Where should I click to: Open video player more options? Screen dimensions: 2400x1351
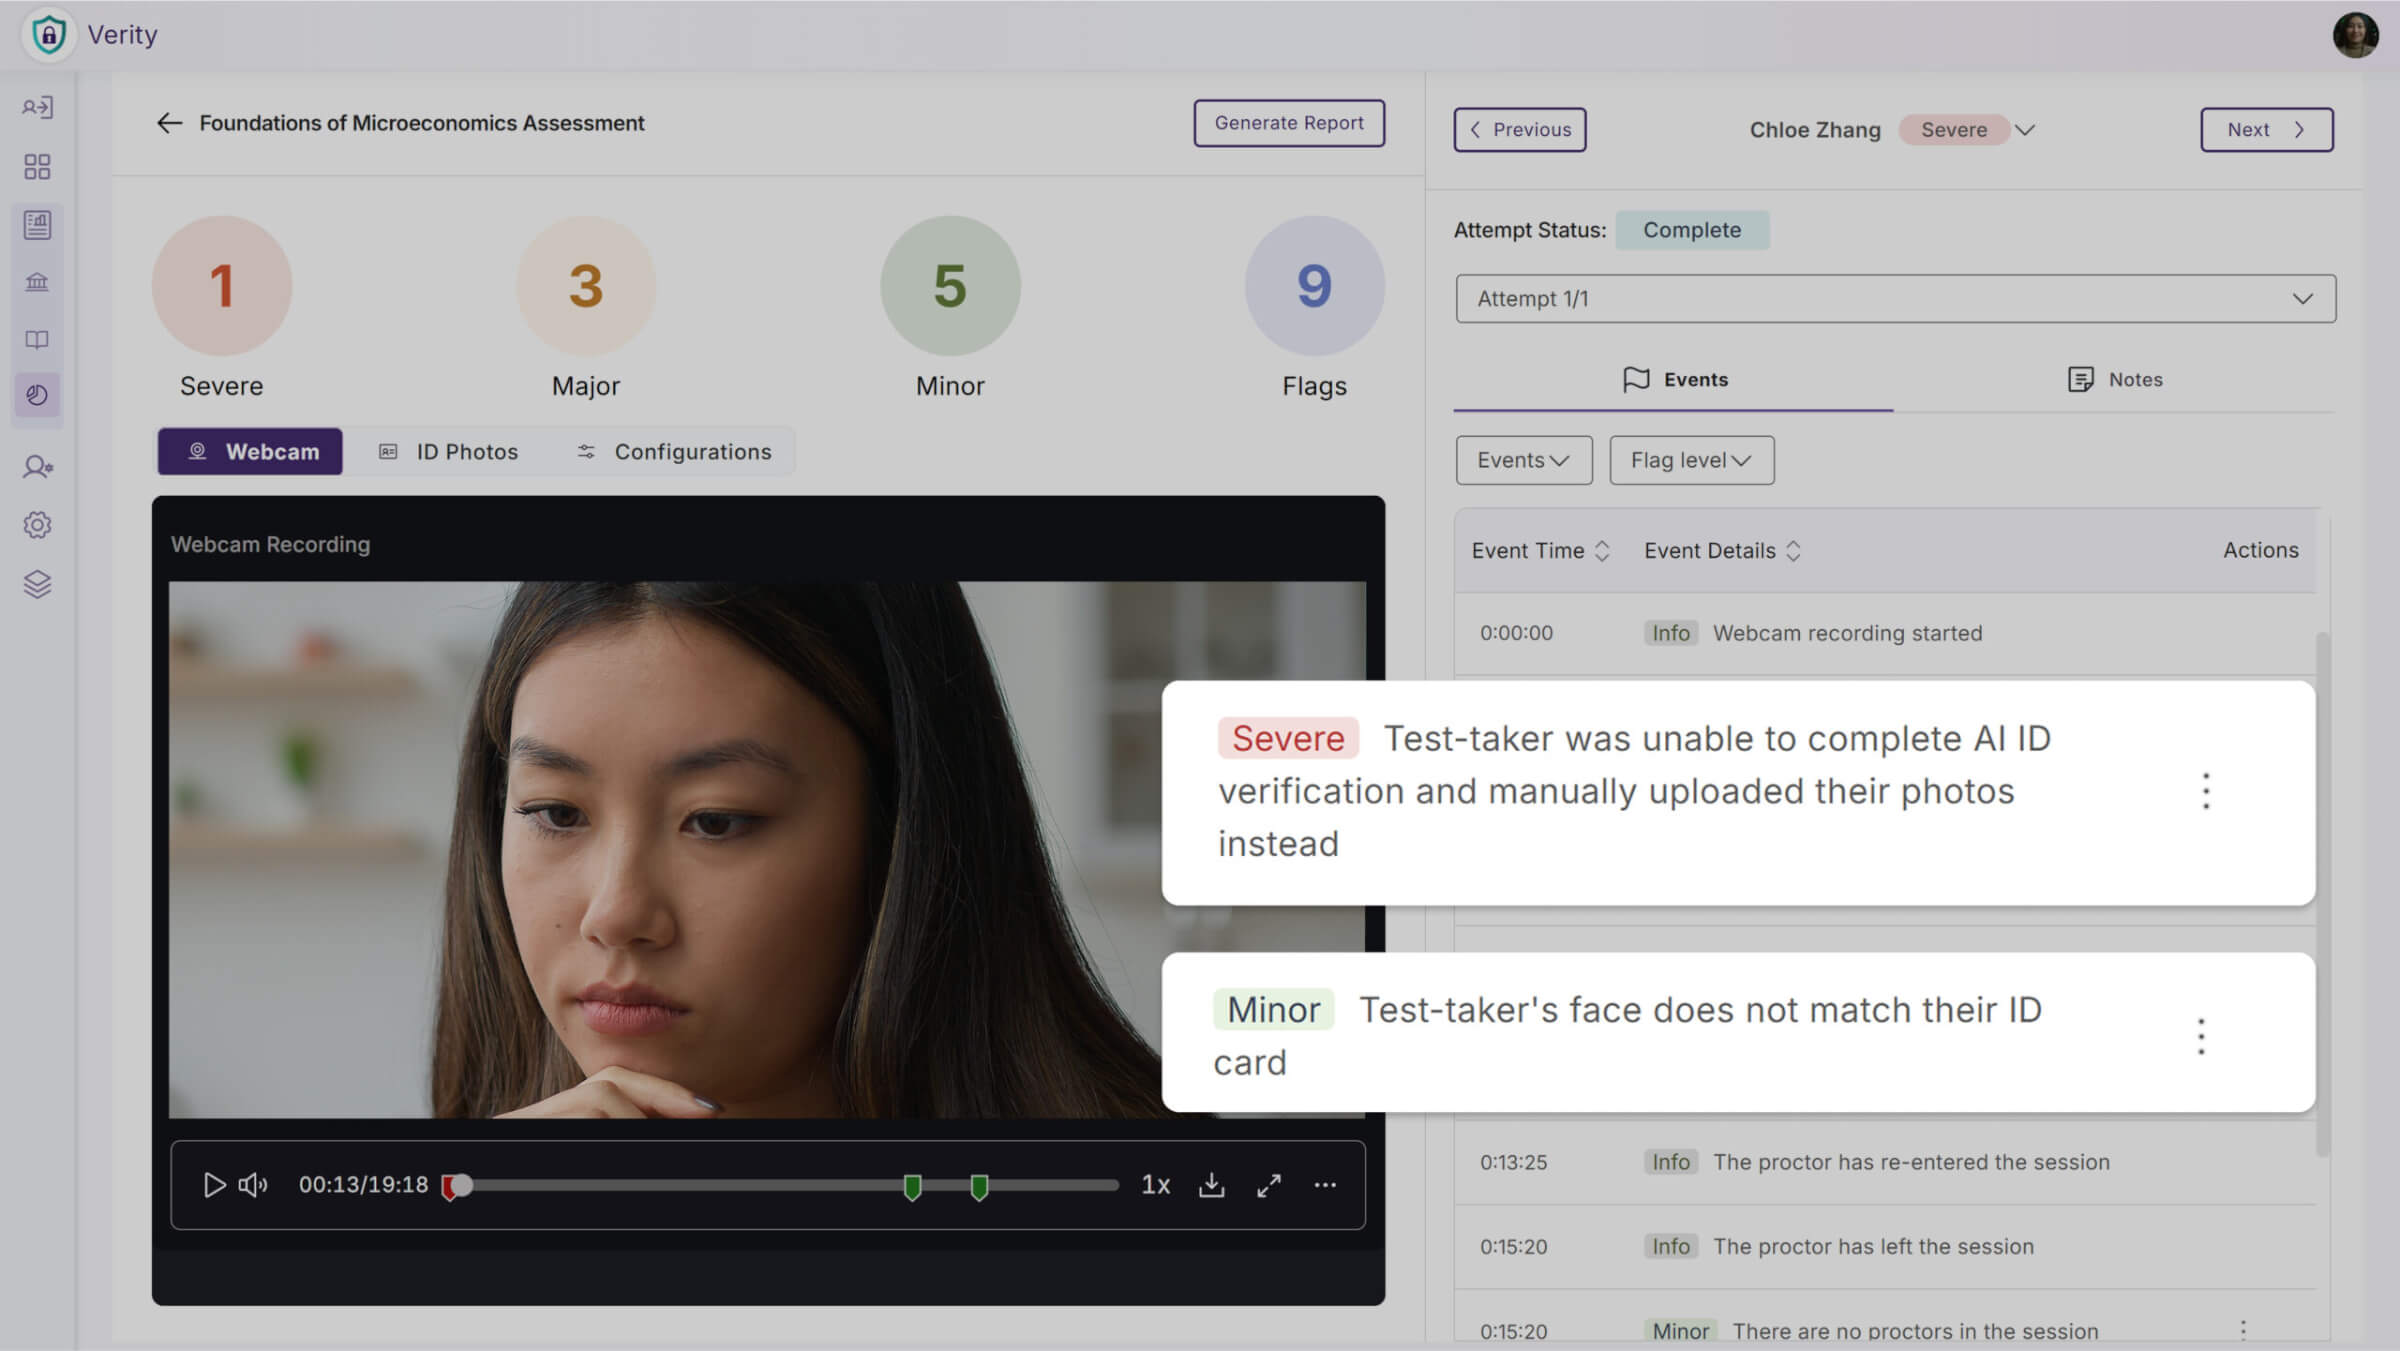coord(1325,1185)
